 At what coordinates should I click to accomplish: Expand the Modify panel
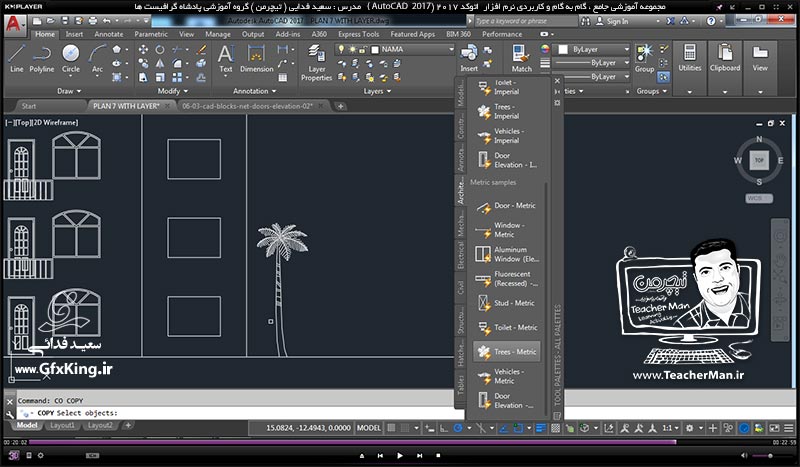pyautogui.click(x=173, y=91)
